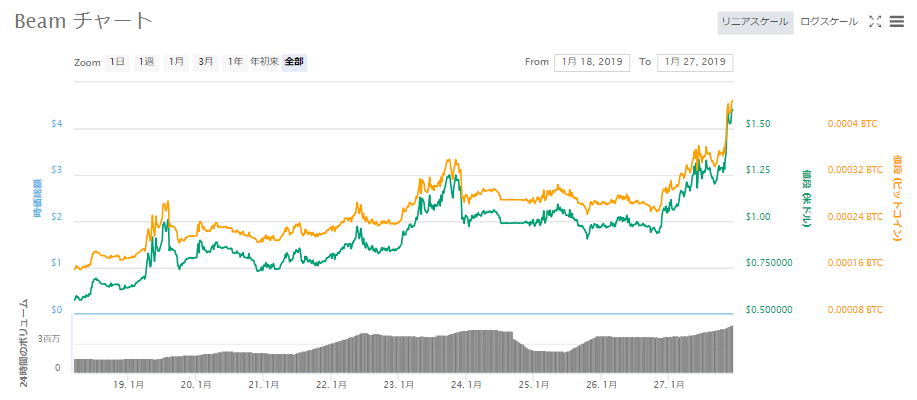Open the hamburger chart export menu
The width and height of the screenshot is (917, 400).
tap(896, 21)
